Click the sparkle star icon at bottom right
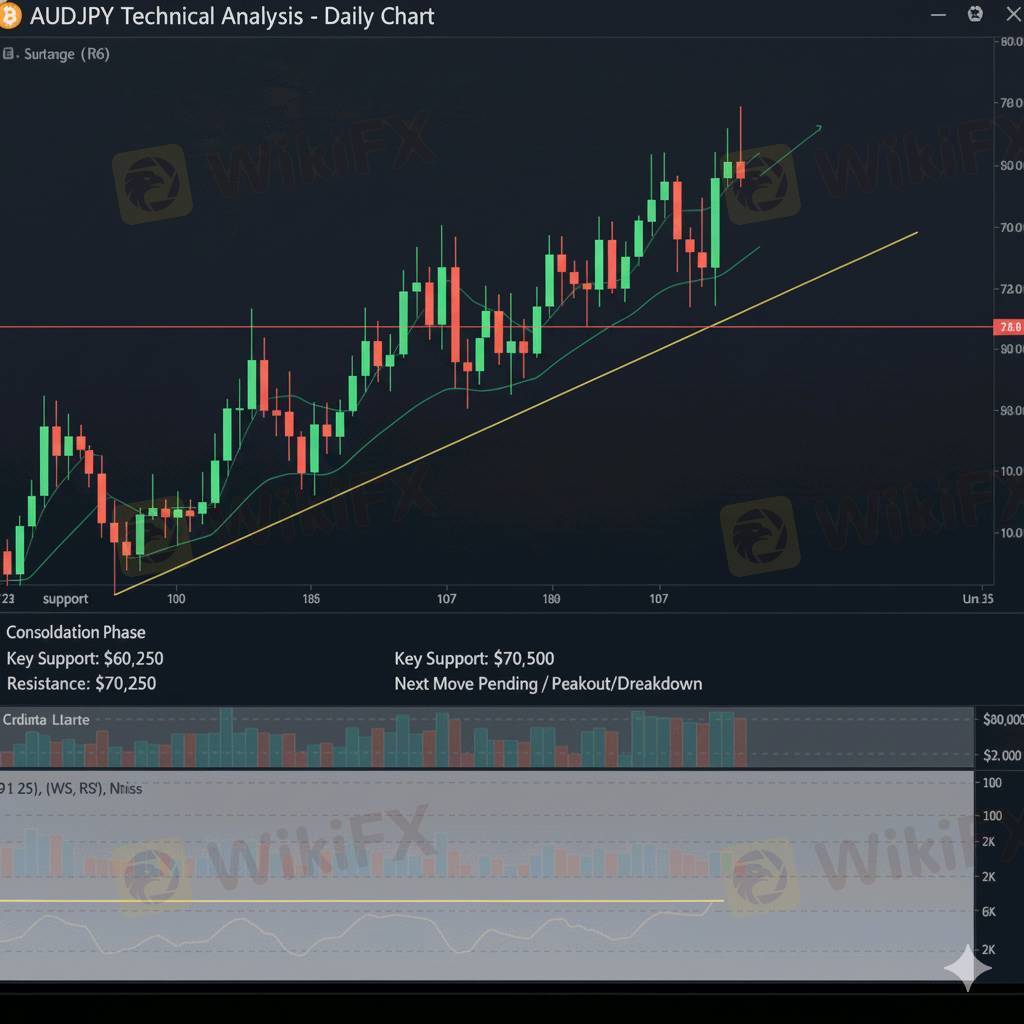Viewport: 1024px width, 1024px height. (x=968, y=967)
